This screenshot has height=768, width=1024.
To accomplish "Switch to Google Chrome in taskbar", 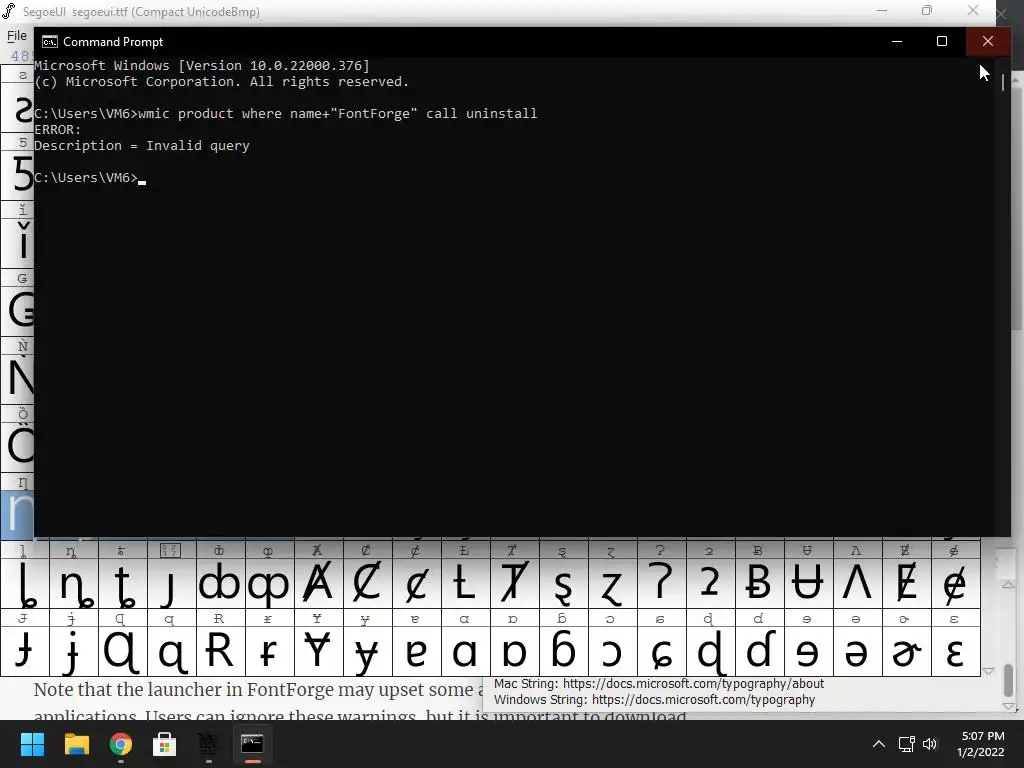I will click(x=121, y=744).
